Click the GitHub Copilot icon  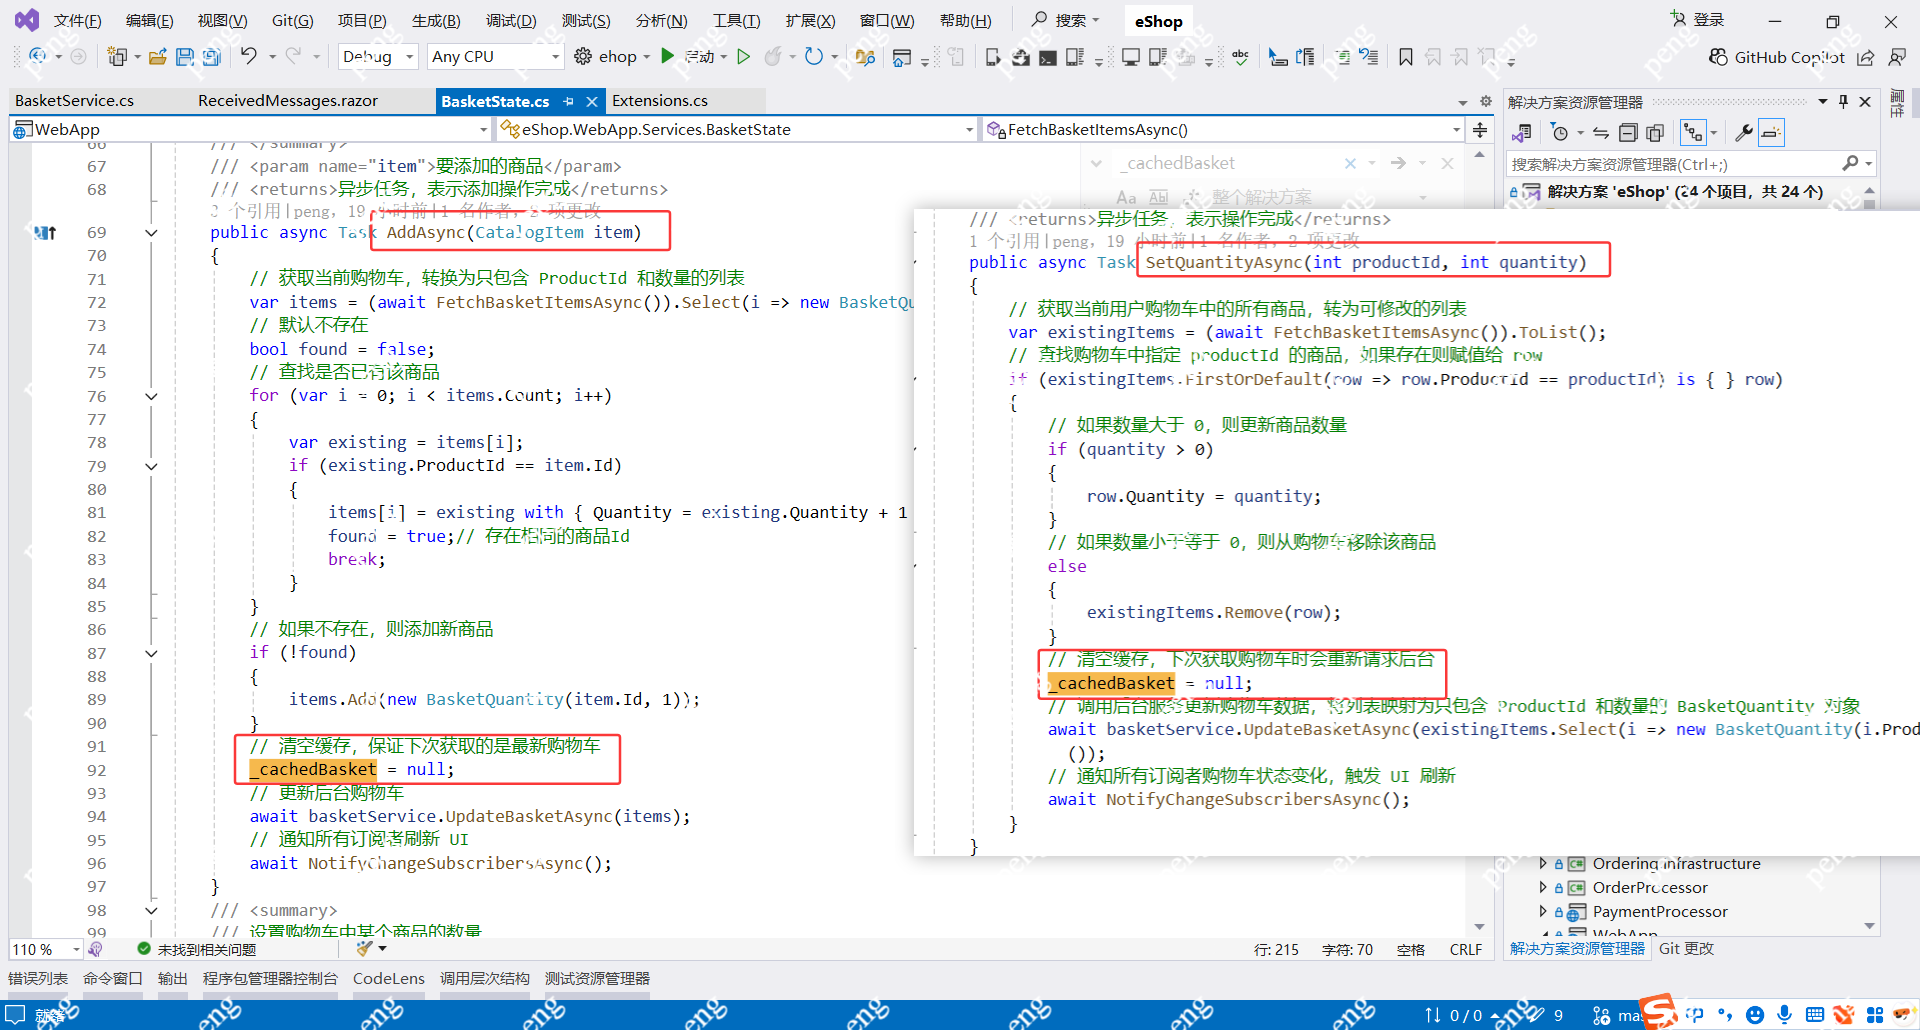coord(1718,57)
